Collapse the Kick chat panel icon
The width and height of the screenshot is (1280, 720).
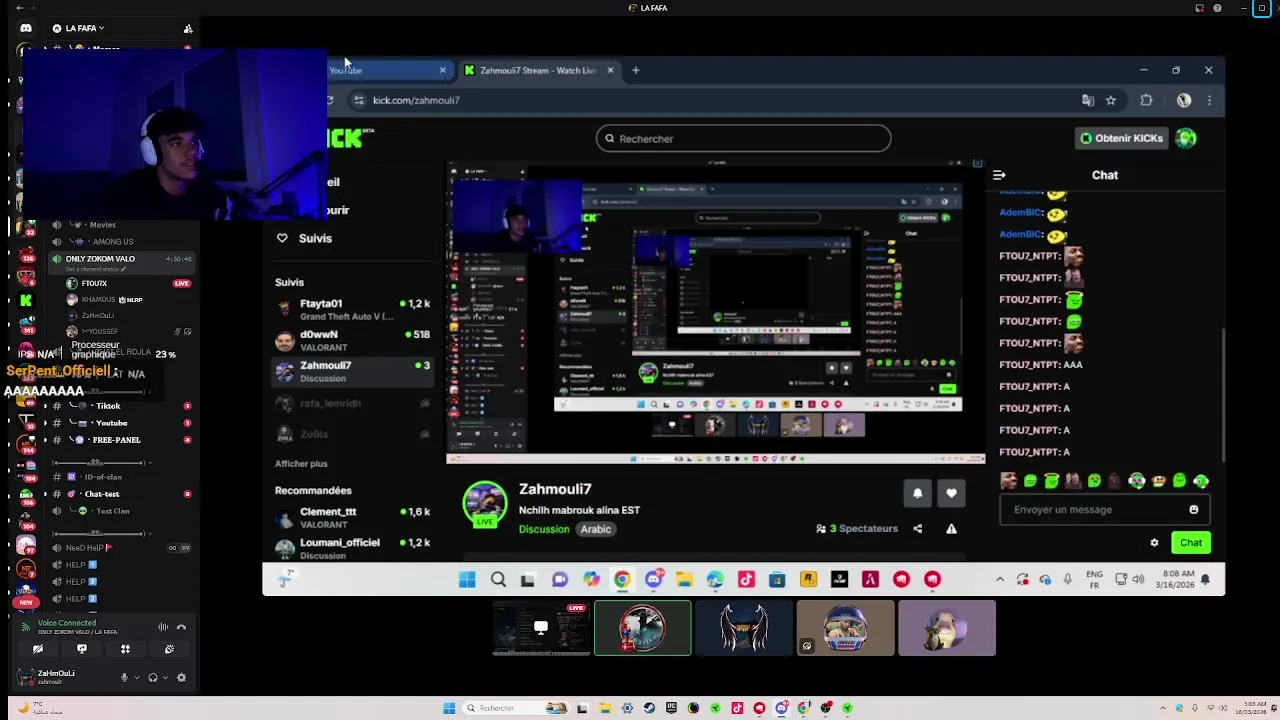click(999, 175)
